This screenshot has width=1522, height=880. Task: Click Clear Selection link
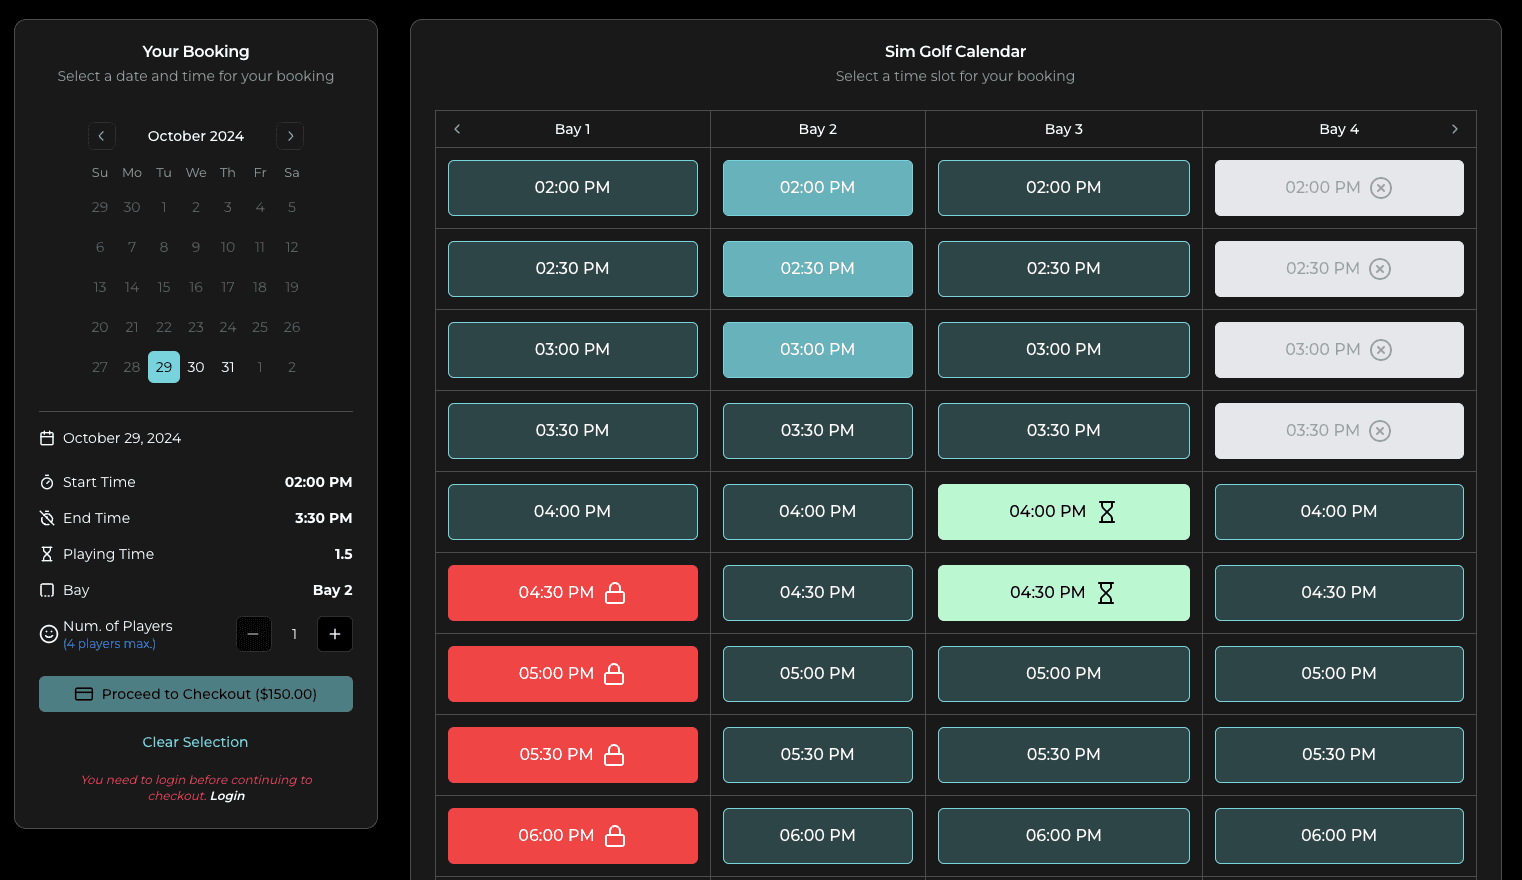tap(195, 742)
